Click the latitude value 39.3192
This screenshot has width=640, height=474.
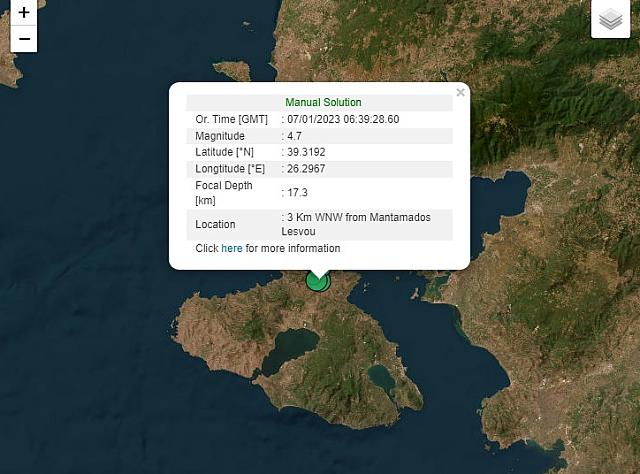pos(305,152)
